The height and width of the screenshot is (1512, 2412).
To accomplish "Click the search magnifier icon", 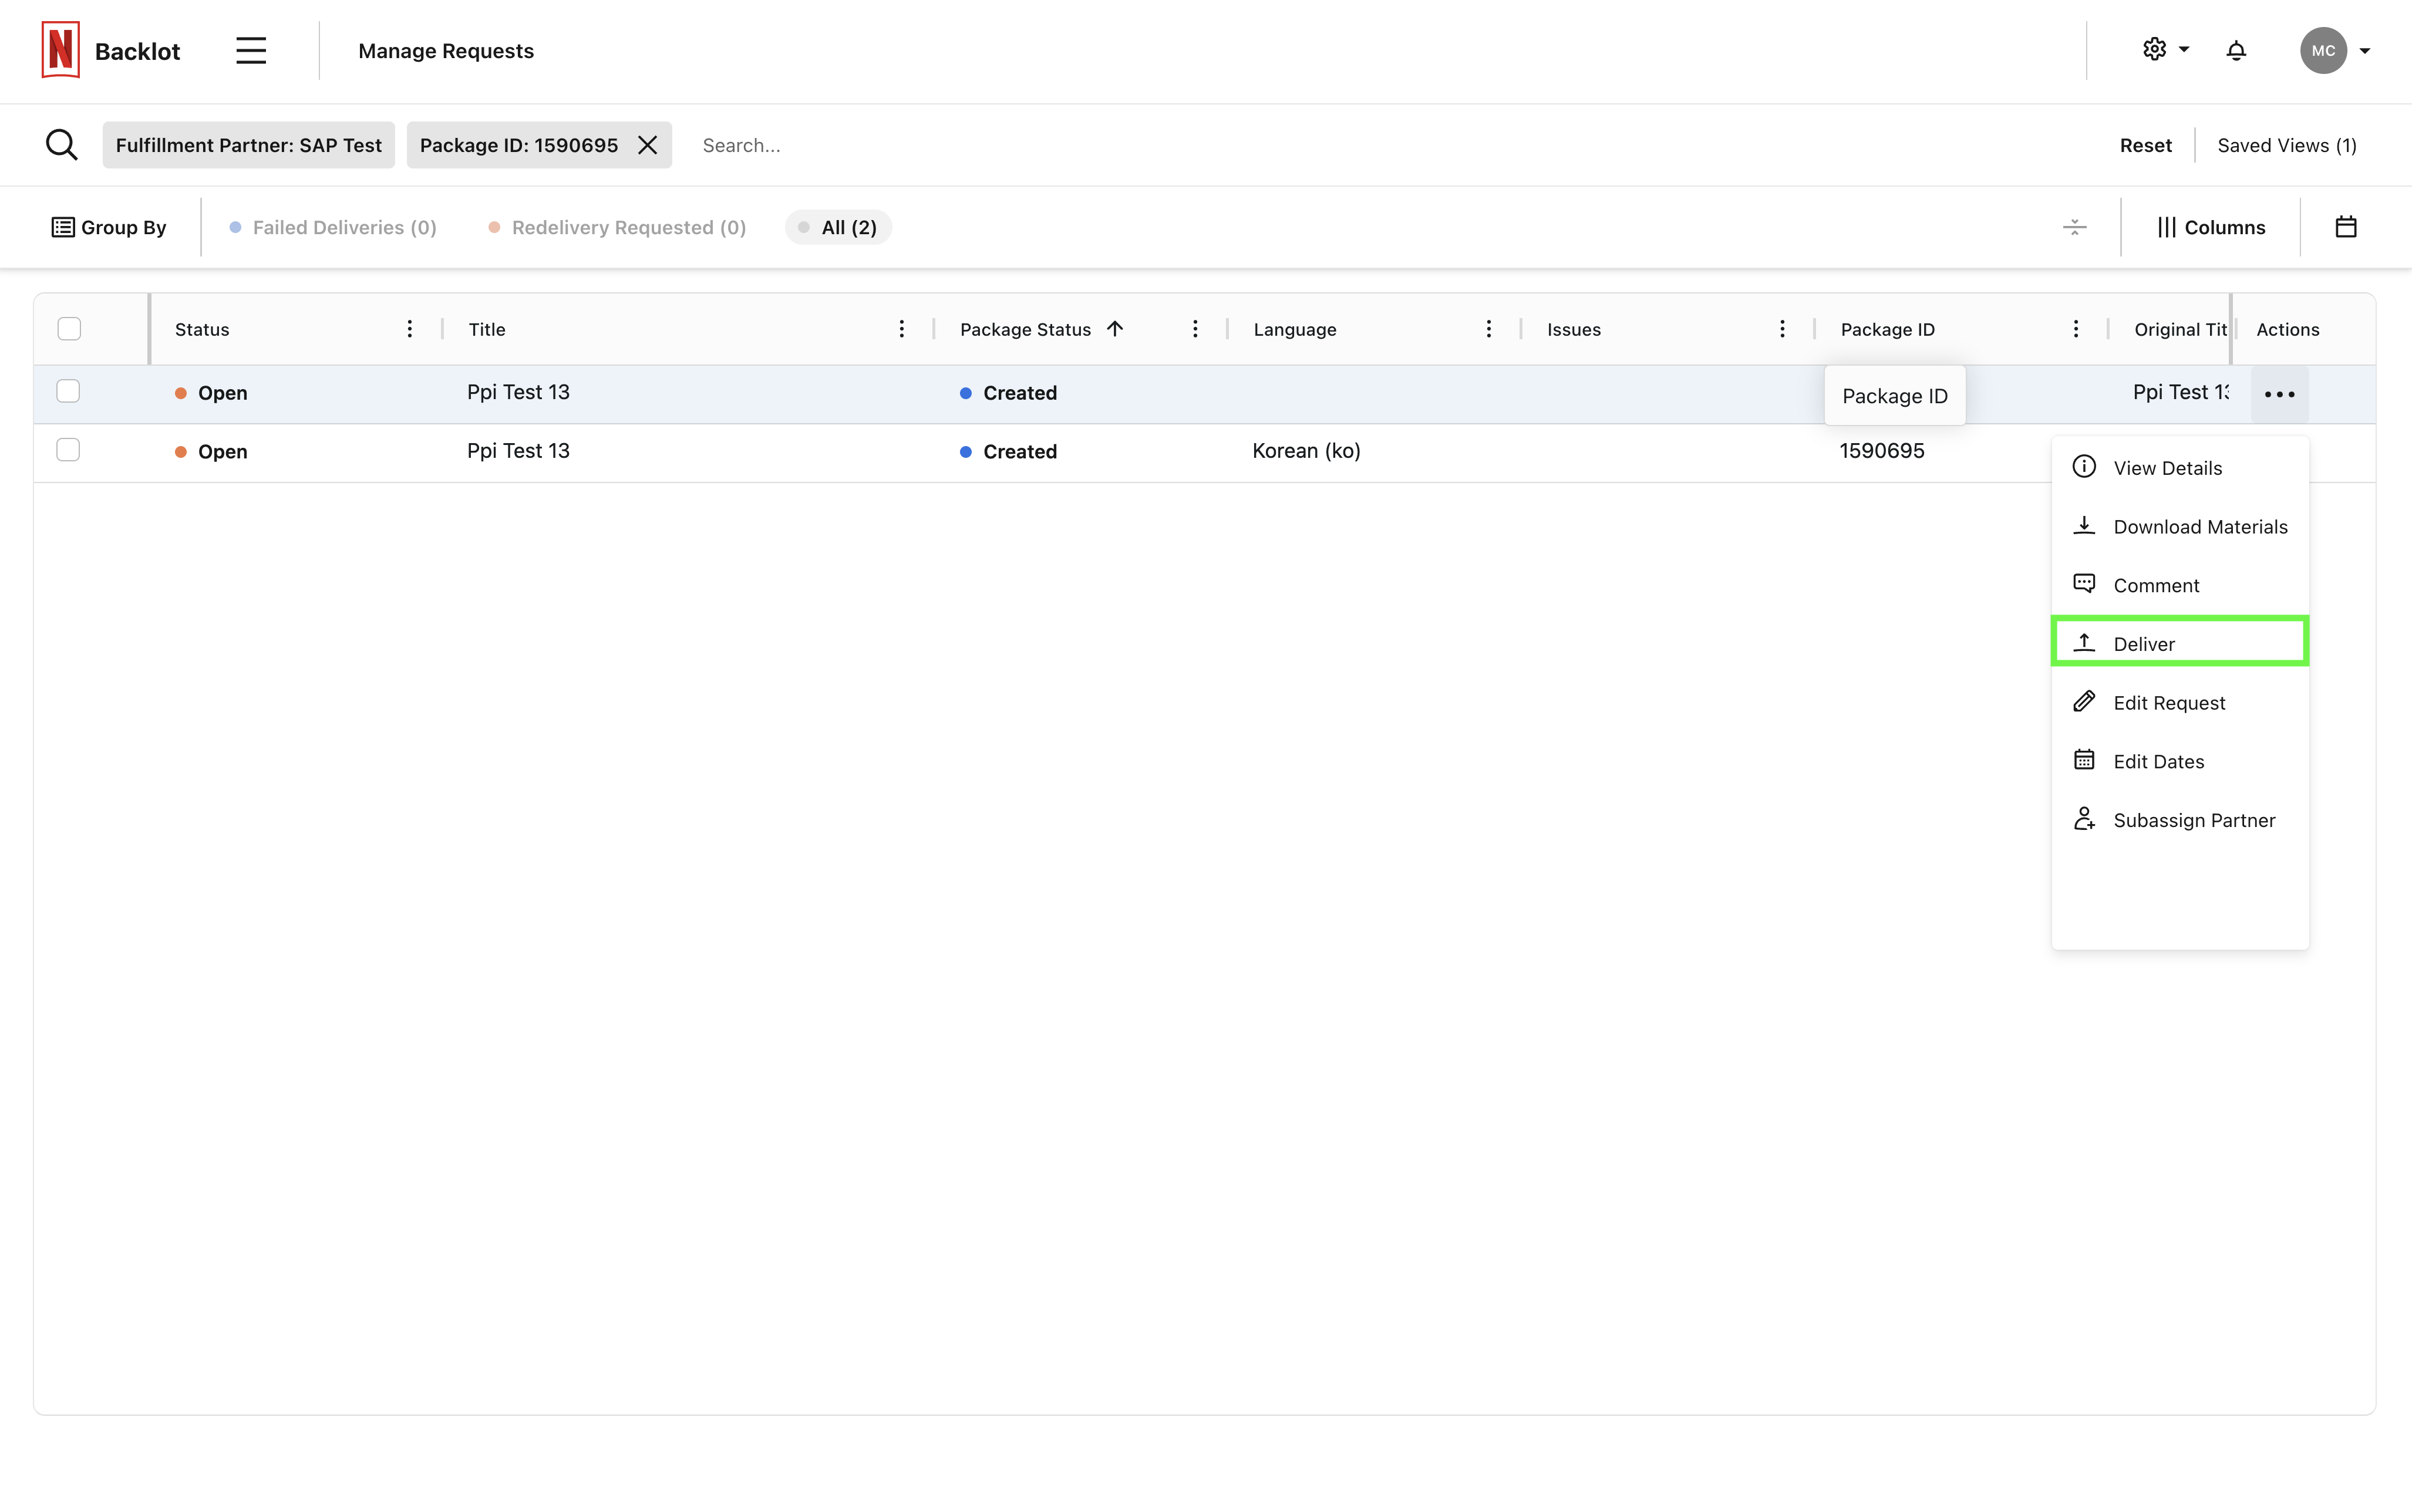I will (x=61, y=145).
